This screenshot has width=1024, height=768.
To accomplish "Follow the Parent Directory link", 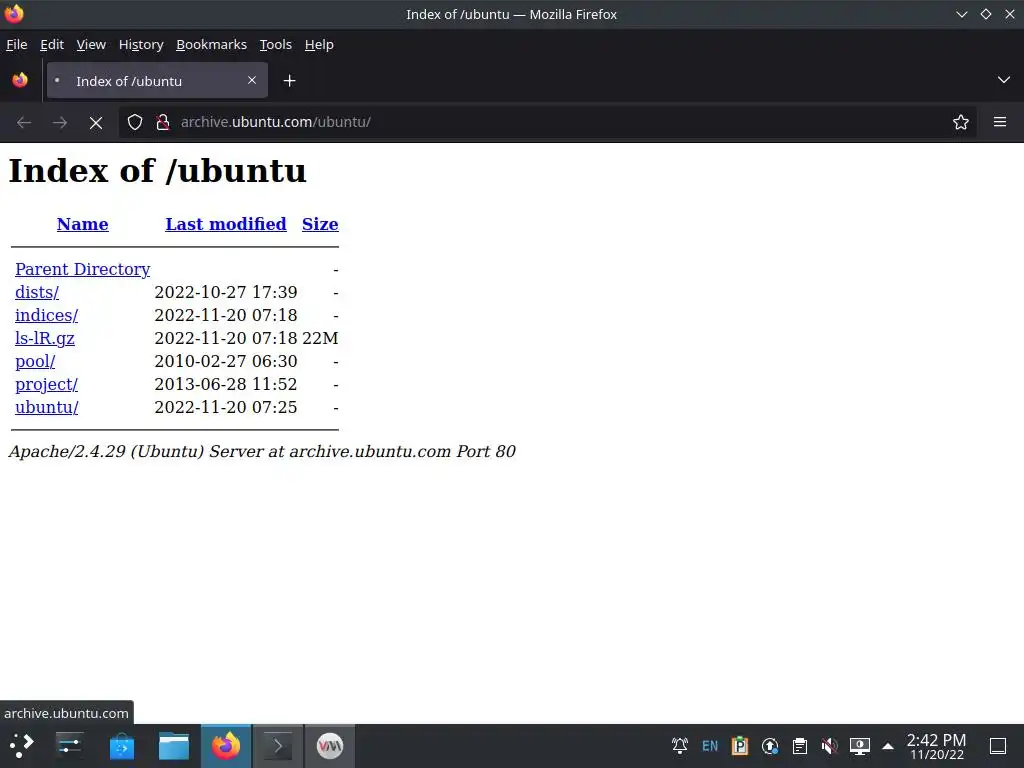I will [82, 269].
